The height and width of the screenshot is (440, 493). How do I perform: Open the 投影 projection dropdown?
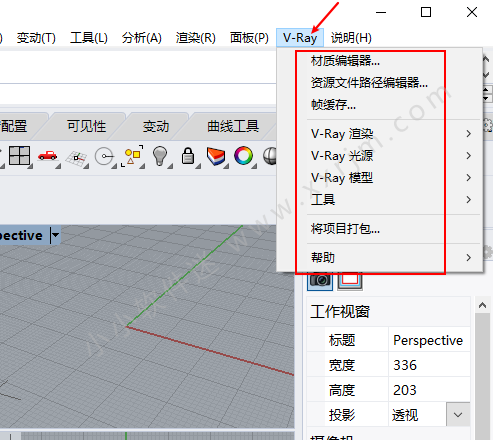tap(458, 415)
